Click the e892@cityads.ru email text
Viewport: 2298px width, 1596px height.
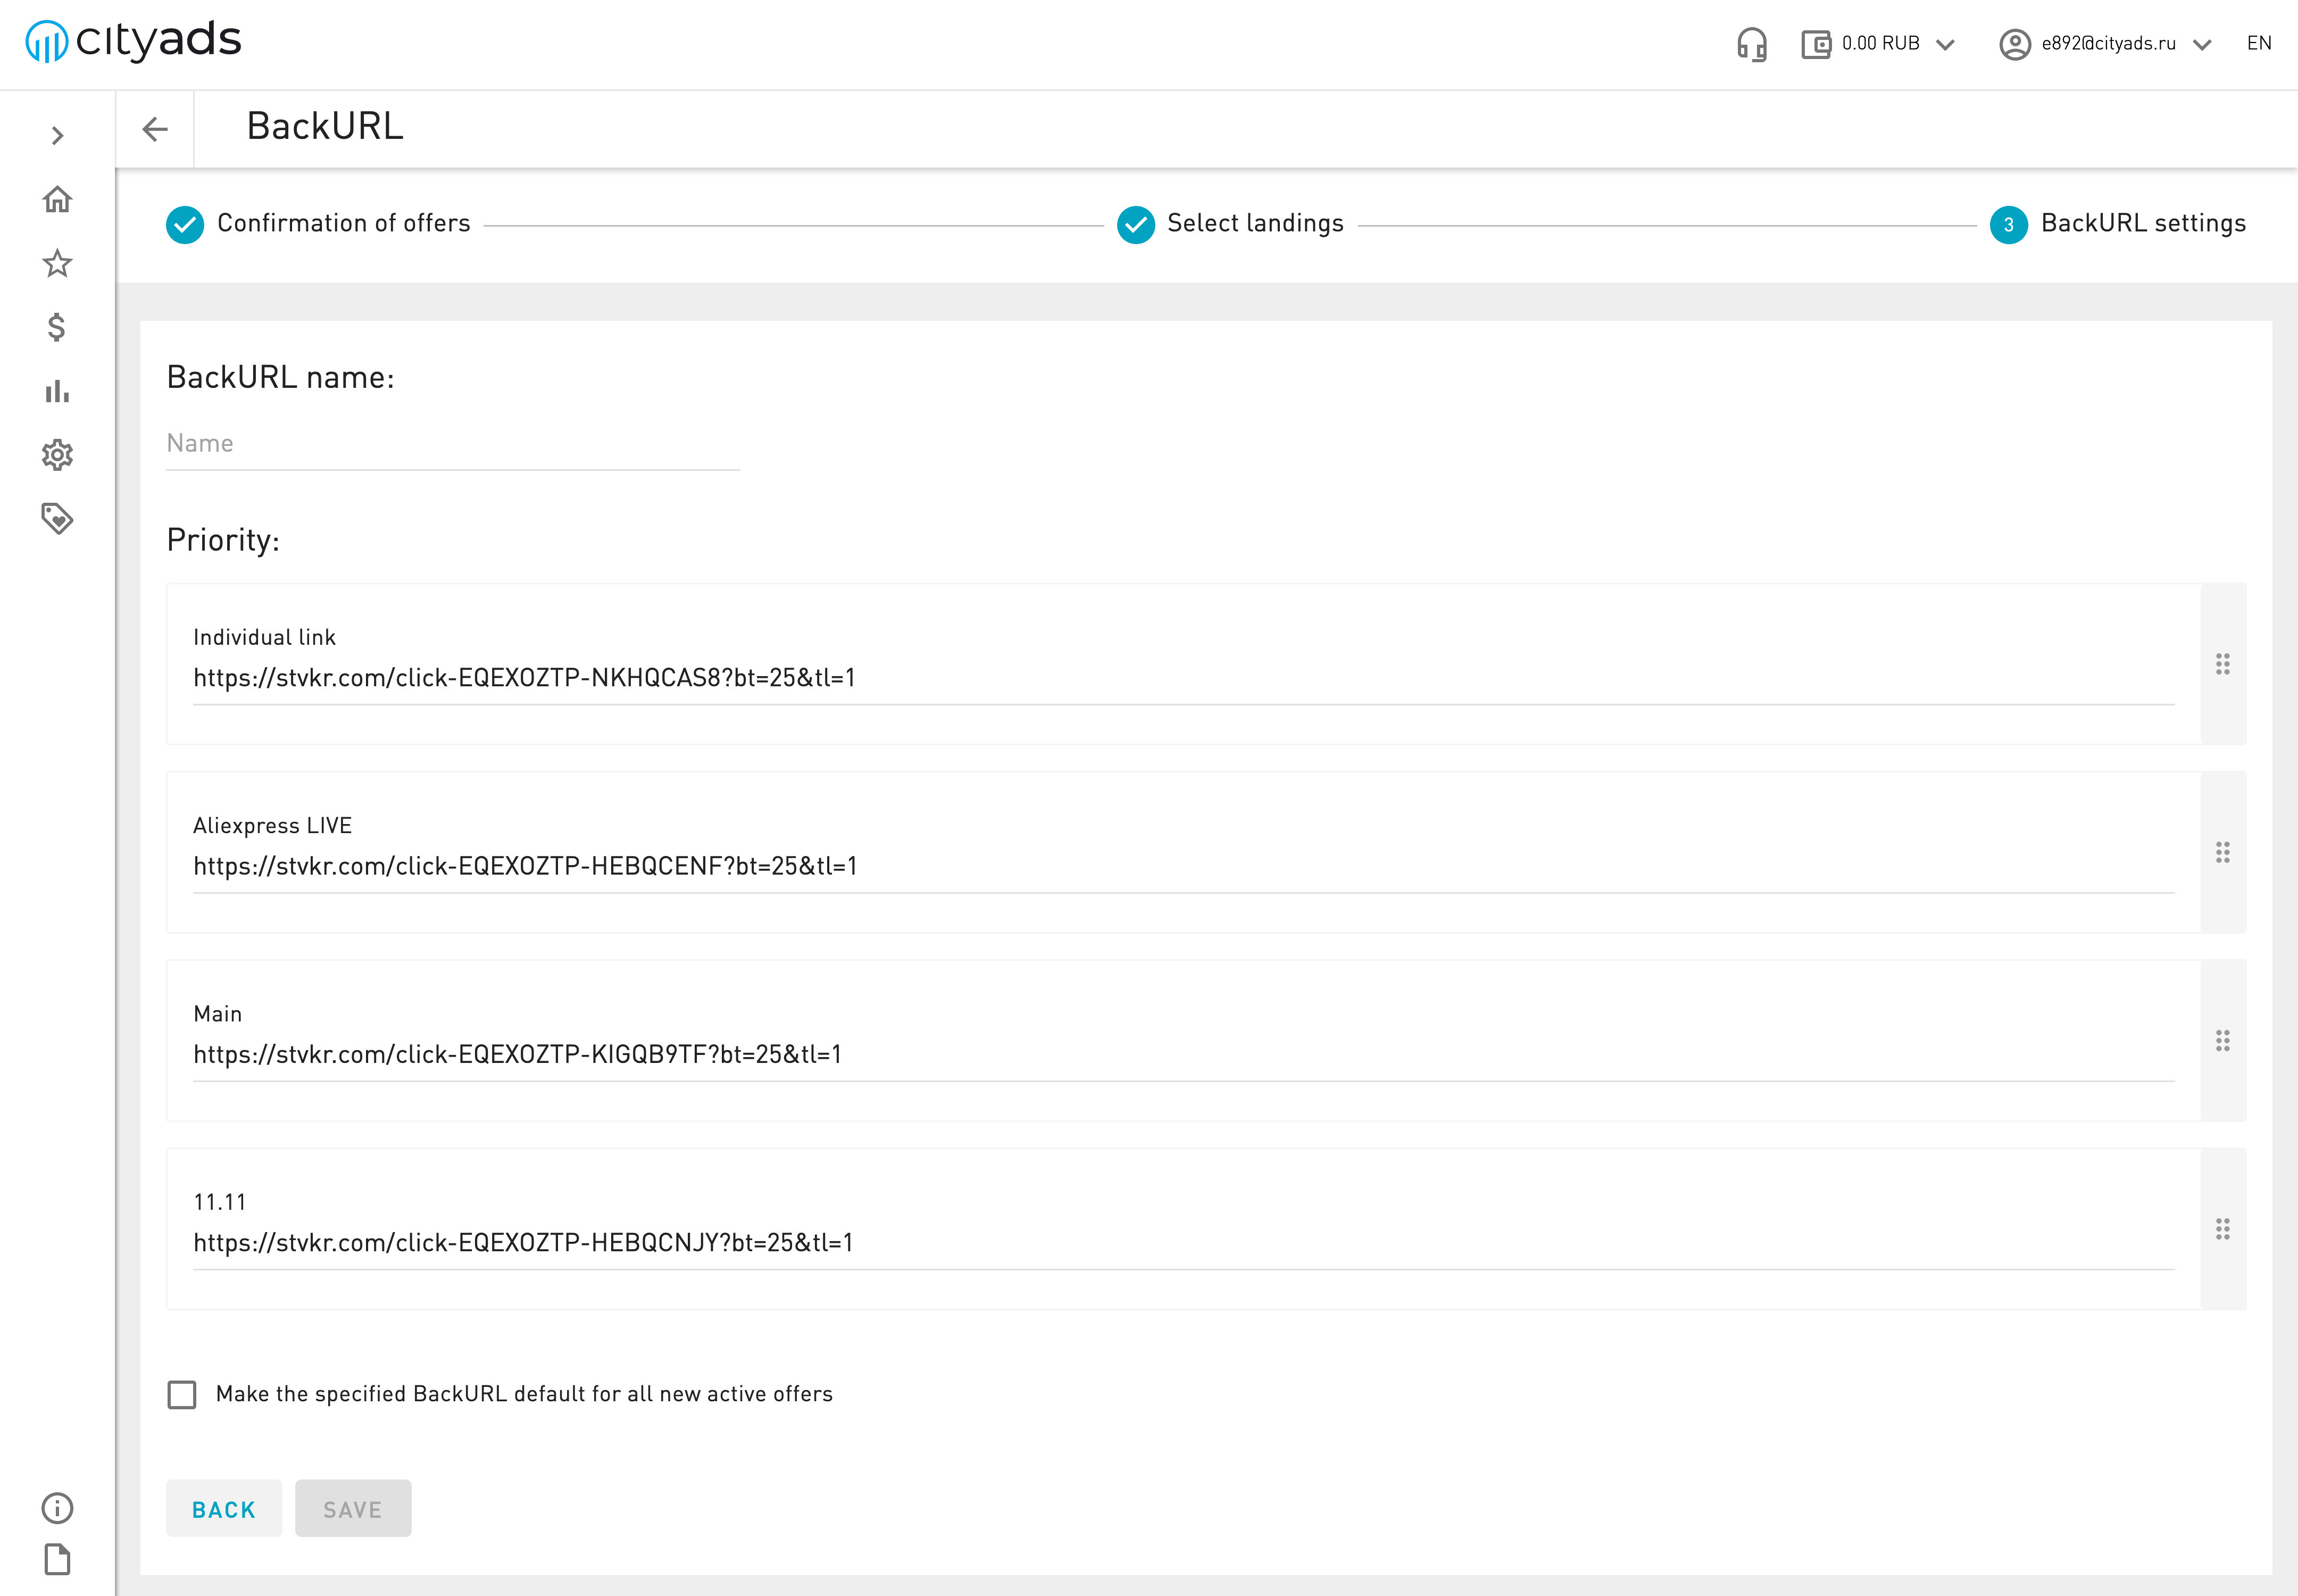(2108, 43)
